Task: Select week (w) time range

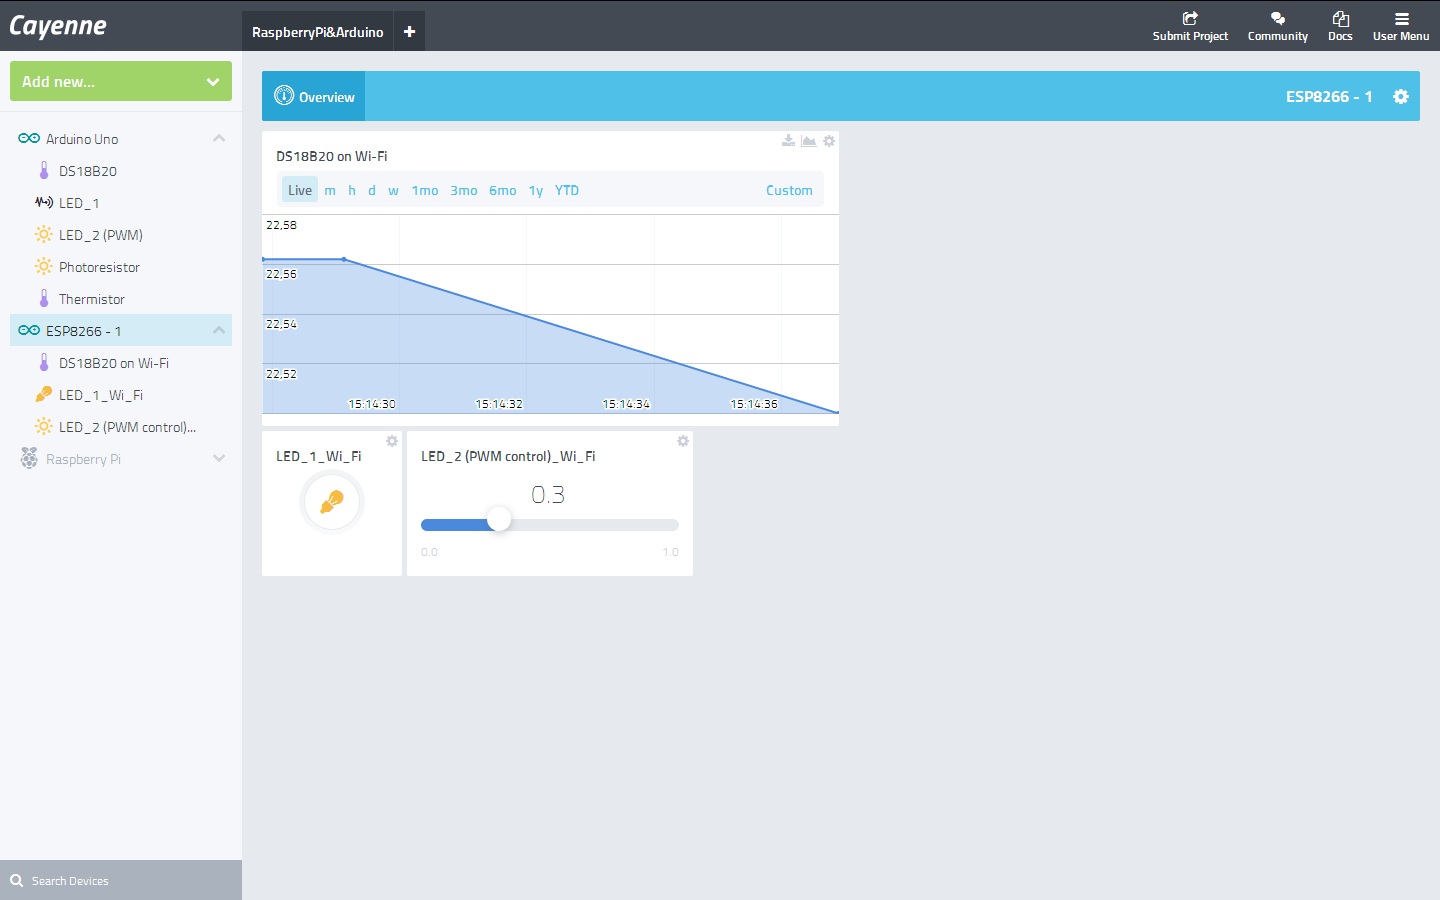Action: coord(393,190)
